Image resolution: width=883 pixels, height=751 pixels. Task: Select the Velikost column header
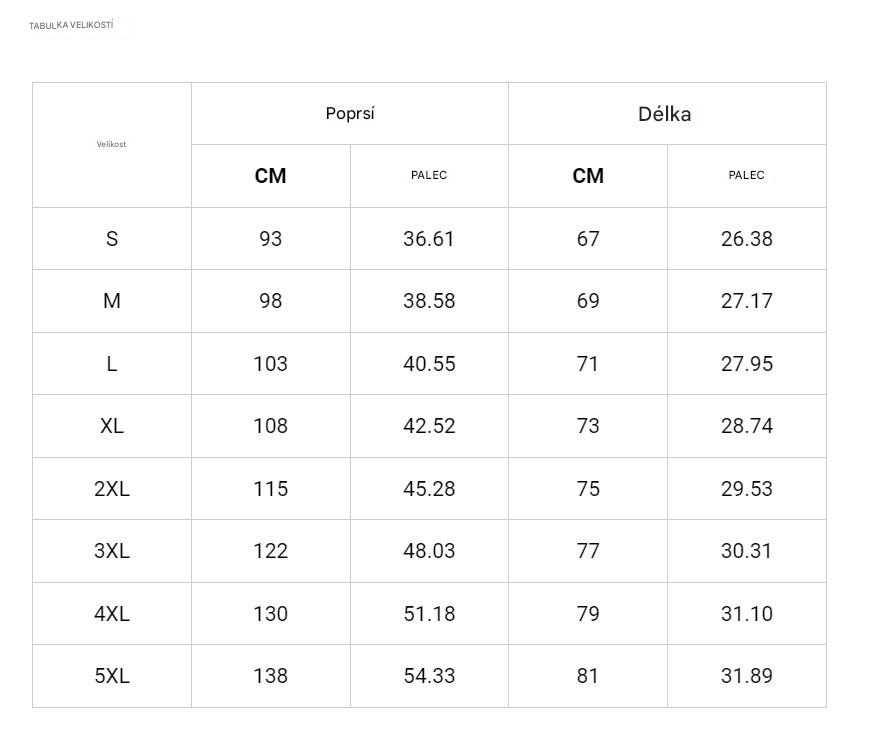click(x=111, y=144)
